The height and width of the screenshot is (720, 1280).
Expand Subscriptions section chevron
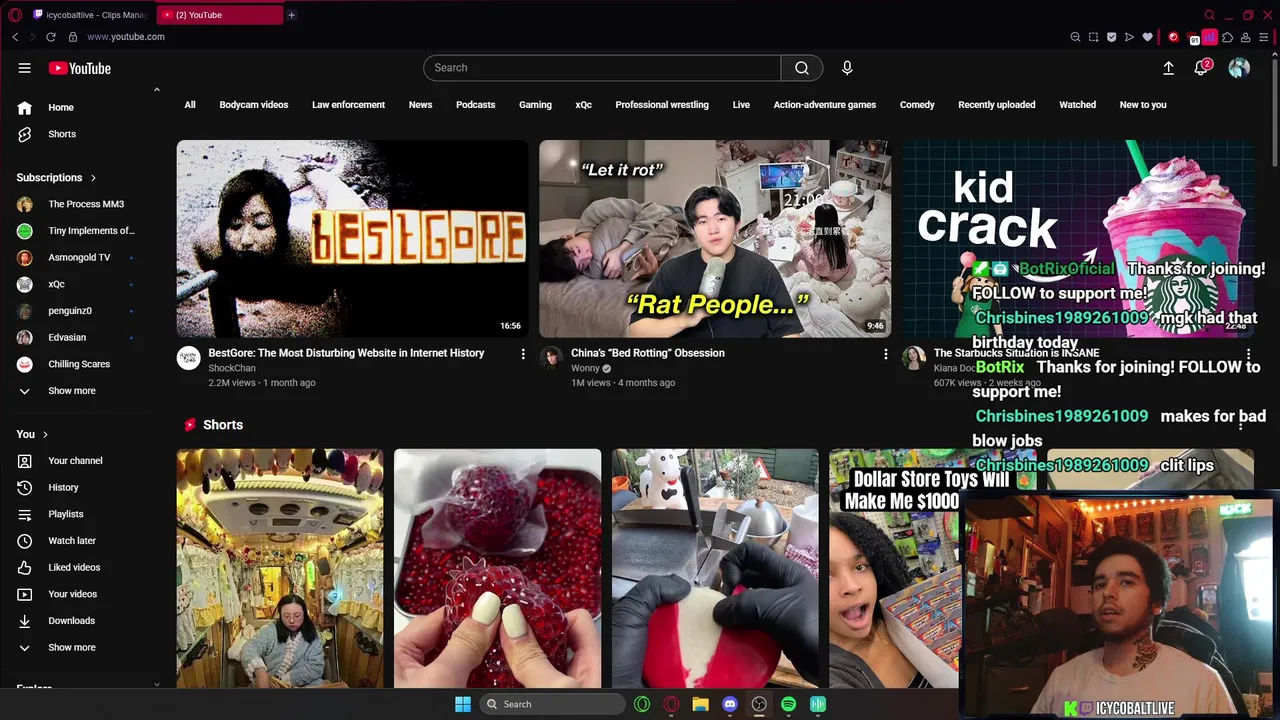coord(93,178)
